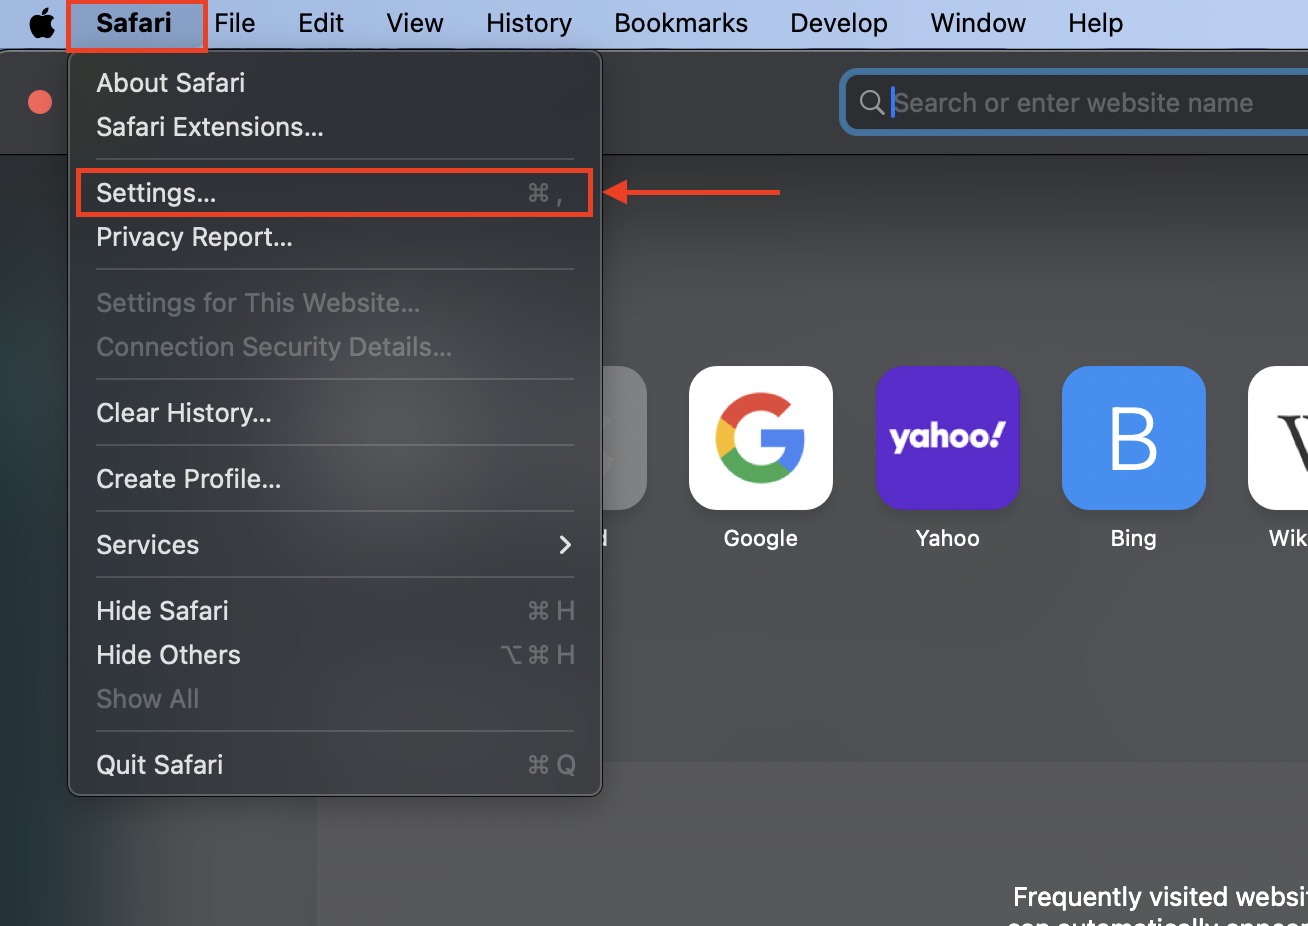Click Hide Safari menu item
Image resolution: width=1308 pixels, height=926 pixels.
[162, 611]
